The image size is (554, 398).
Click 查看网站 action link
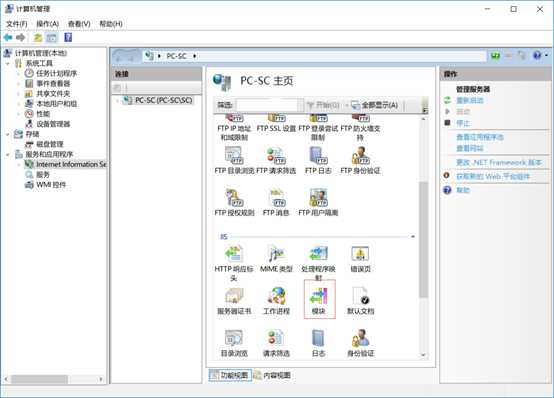470,148
